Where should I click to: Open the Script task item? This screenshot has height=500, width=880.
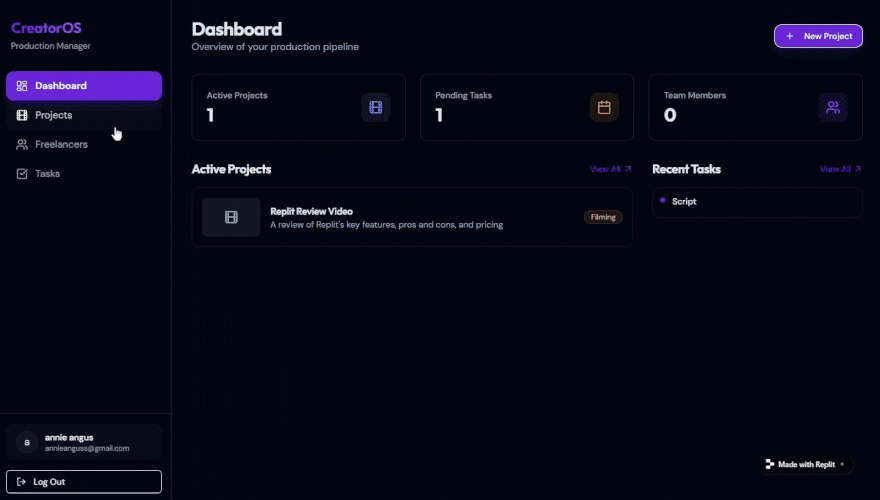[x=684, y=202]
